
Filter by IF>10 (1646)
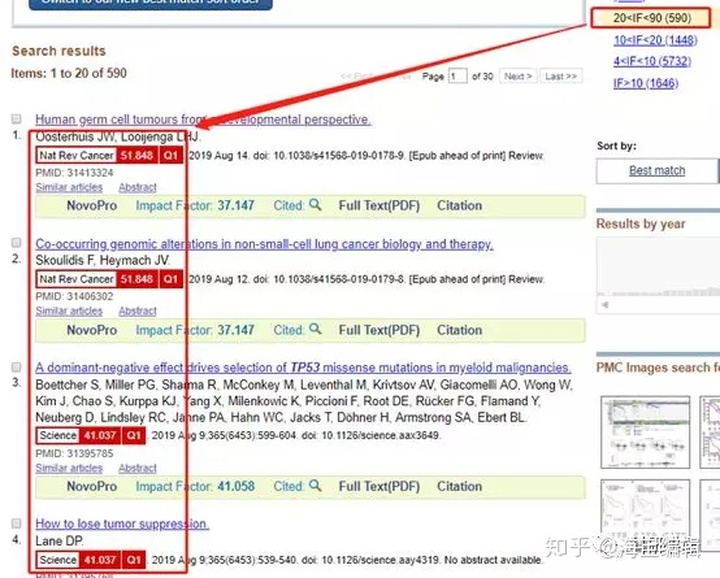coord(646,83)
